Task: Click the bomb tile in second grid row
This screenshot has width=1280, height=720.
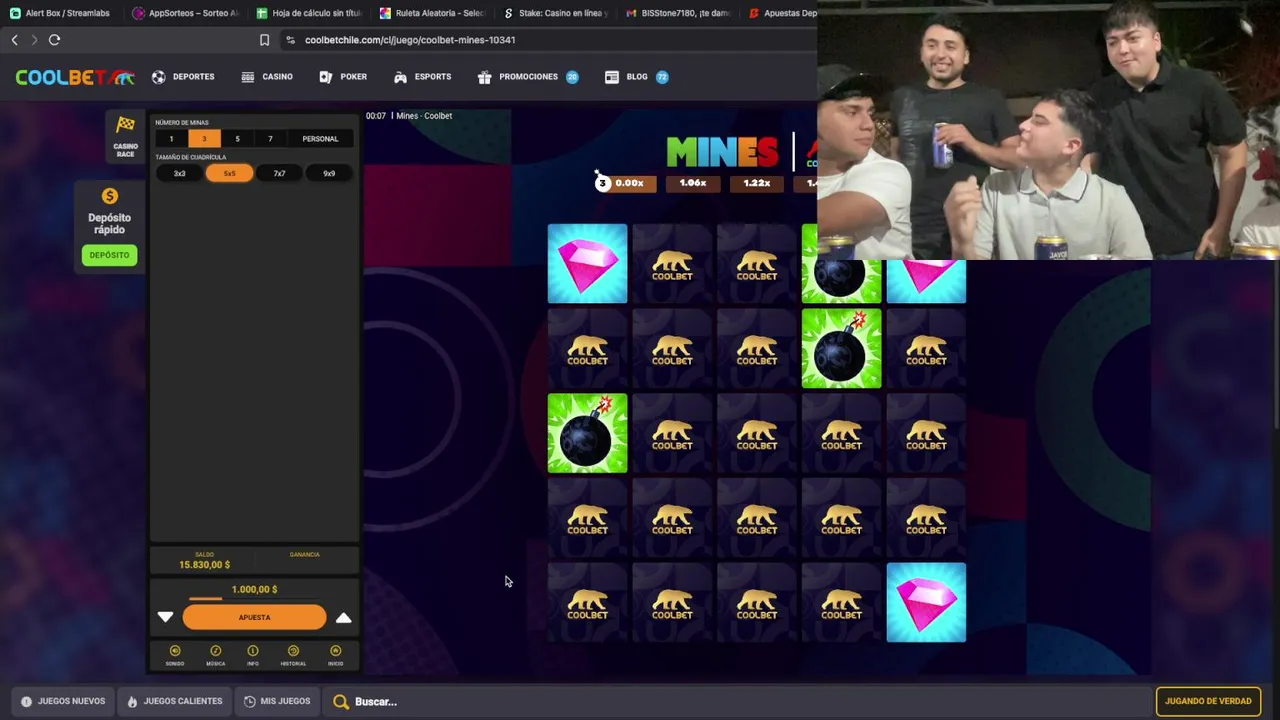Action: (841, 348)
